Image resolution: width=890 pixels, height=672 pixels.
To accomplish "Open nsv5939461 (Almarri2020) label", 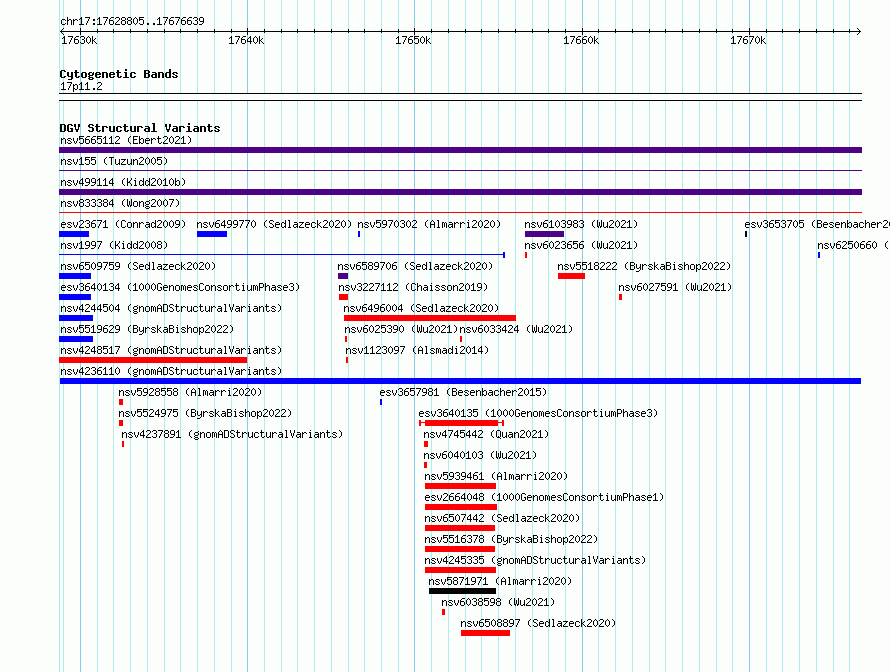I will click(496, 476).
